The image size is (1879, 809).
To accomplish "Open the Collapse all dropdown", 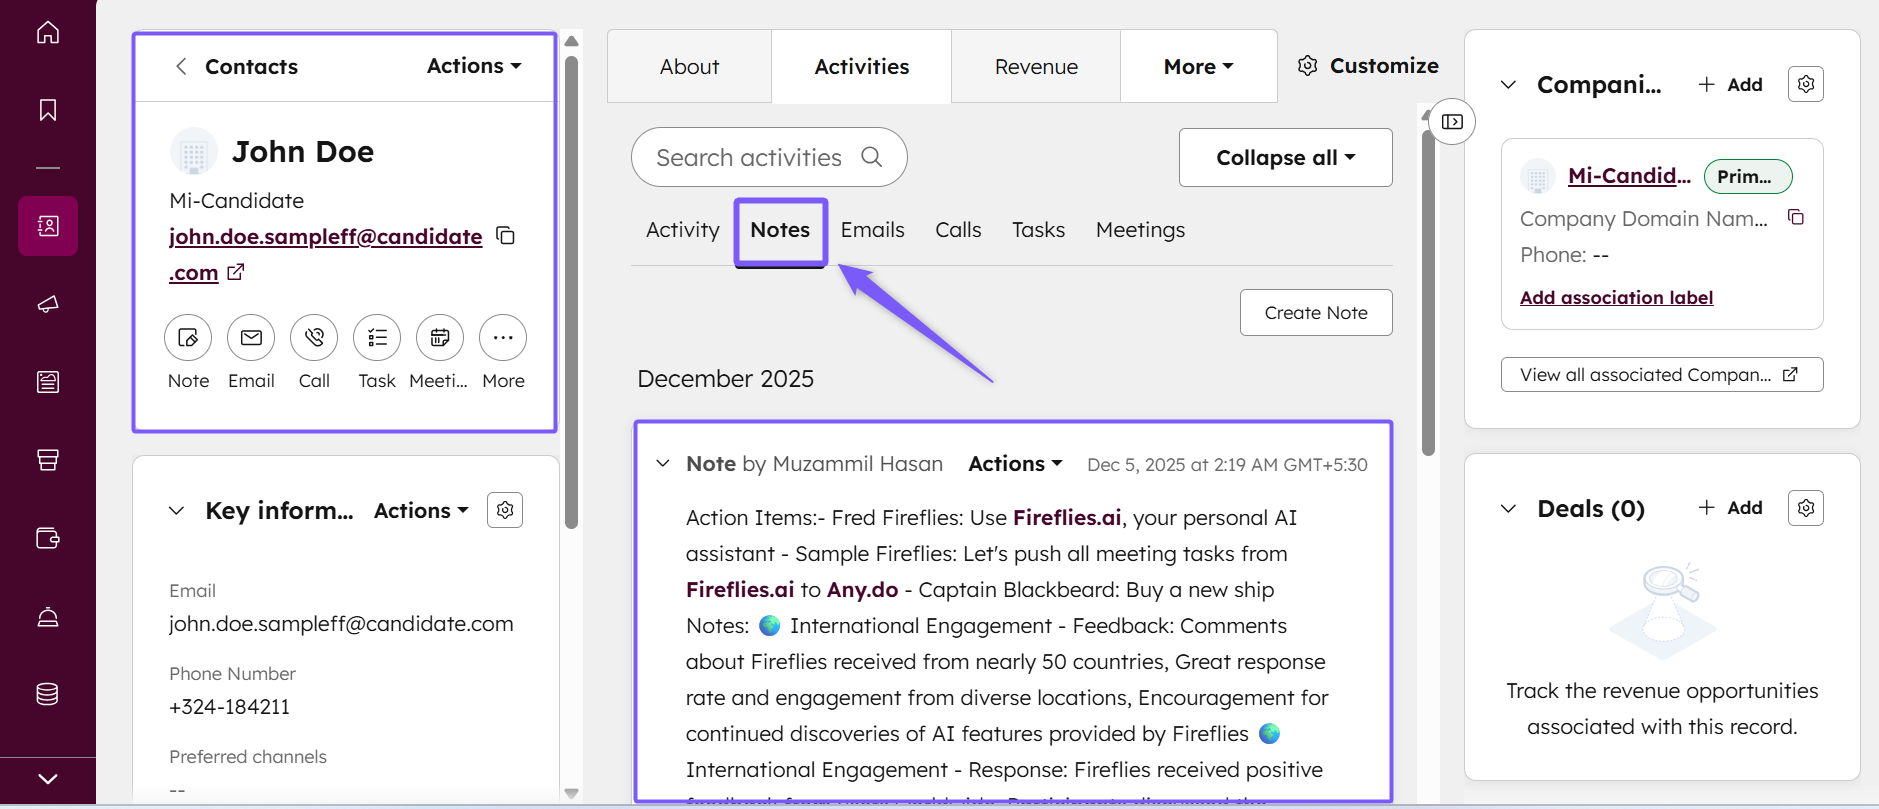I will [x=1285, y=158].
